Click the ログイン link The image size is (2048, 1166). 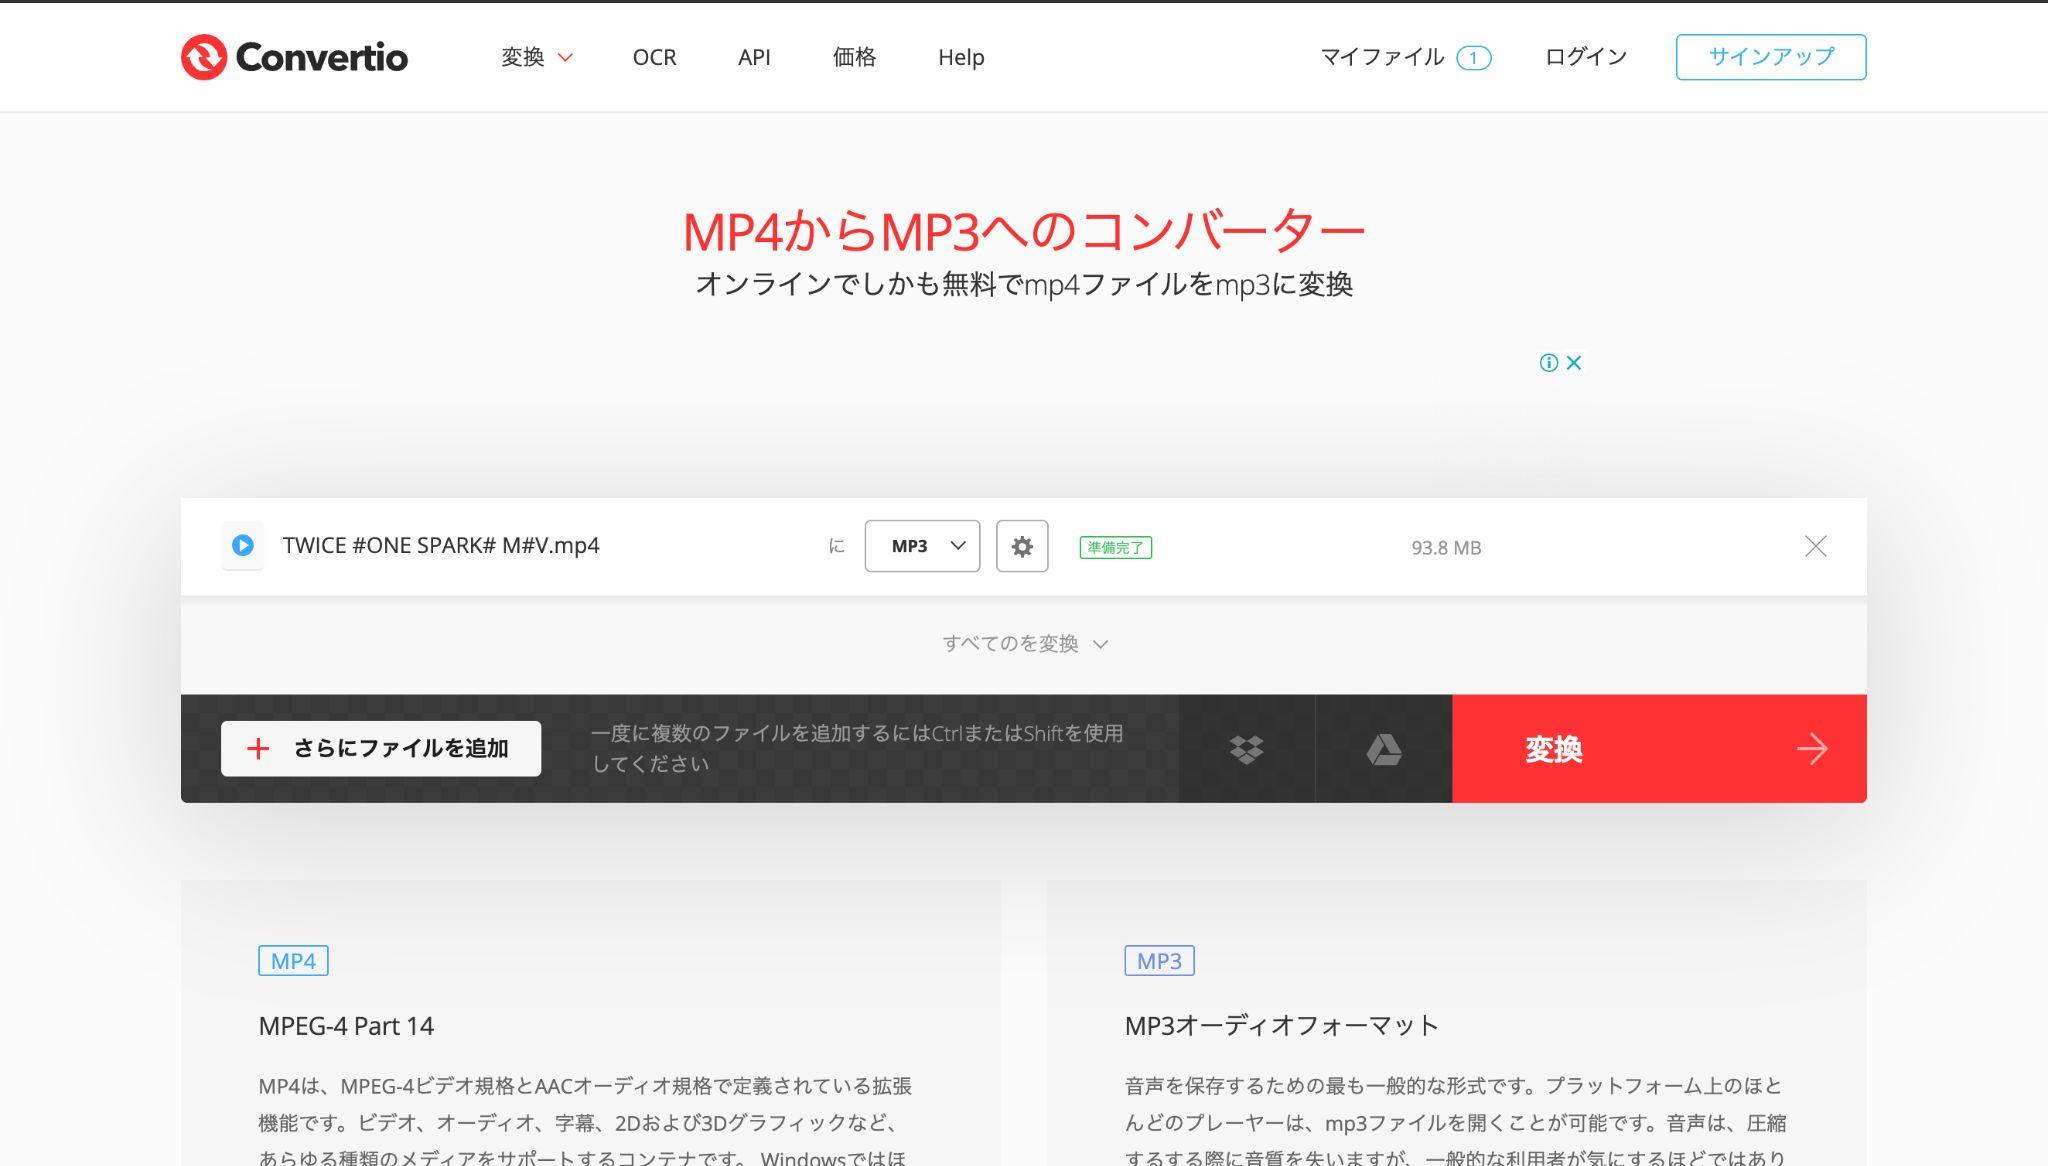point(1586,57)
